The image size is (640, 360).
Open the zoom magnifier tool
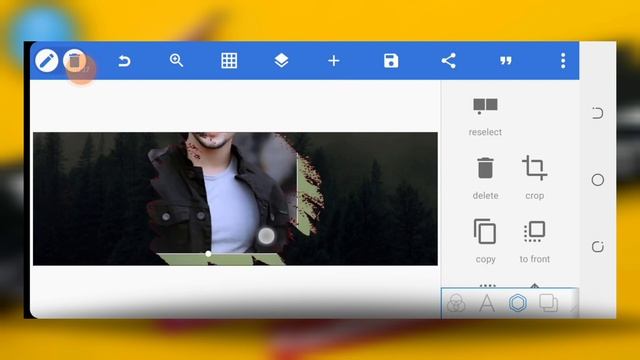176,60
